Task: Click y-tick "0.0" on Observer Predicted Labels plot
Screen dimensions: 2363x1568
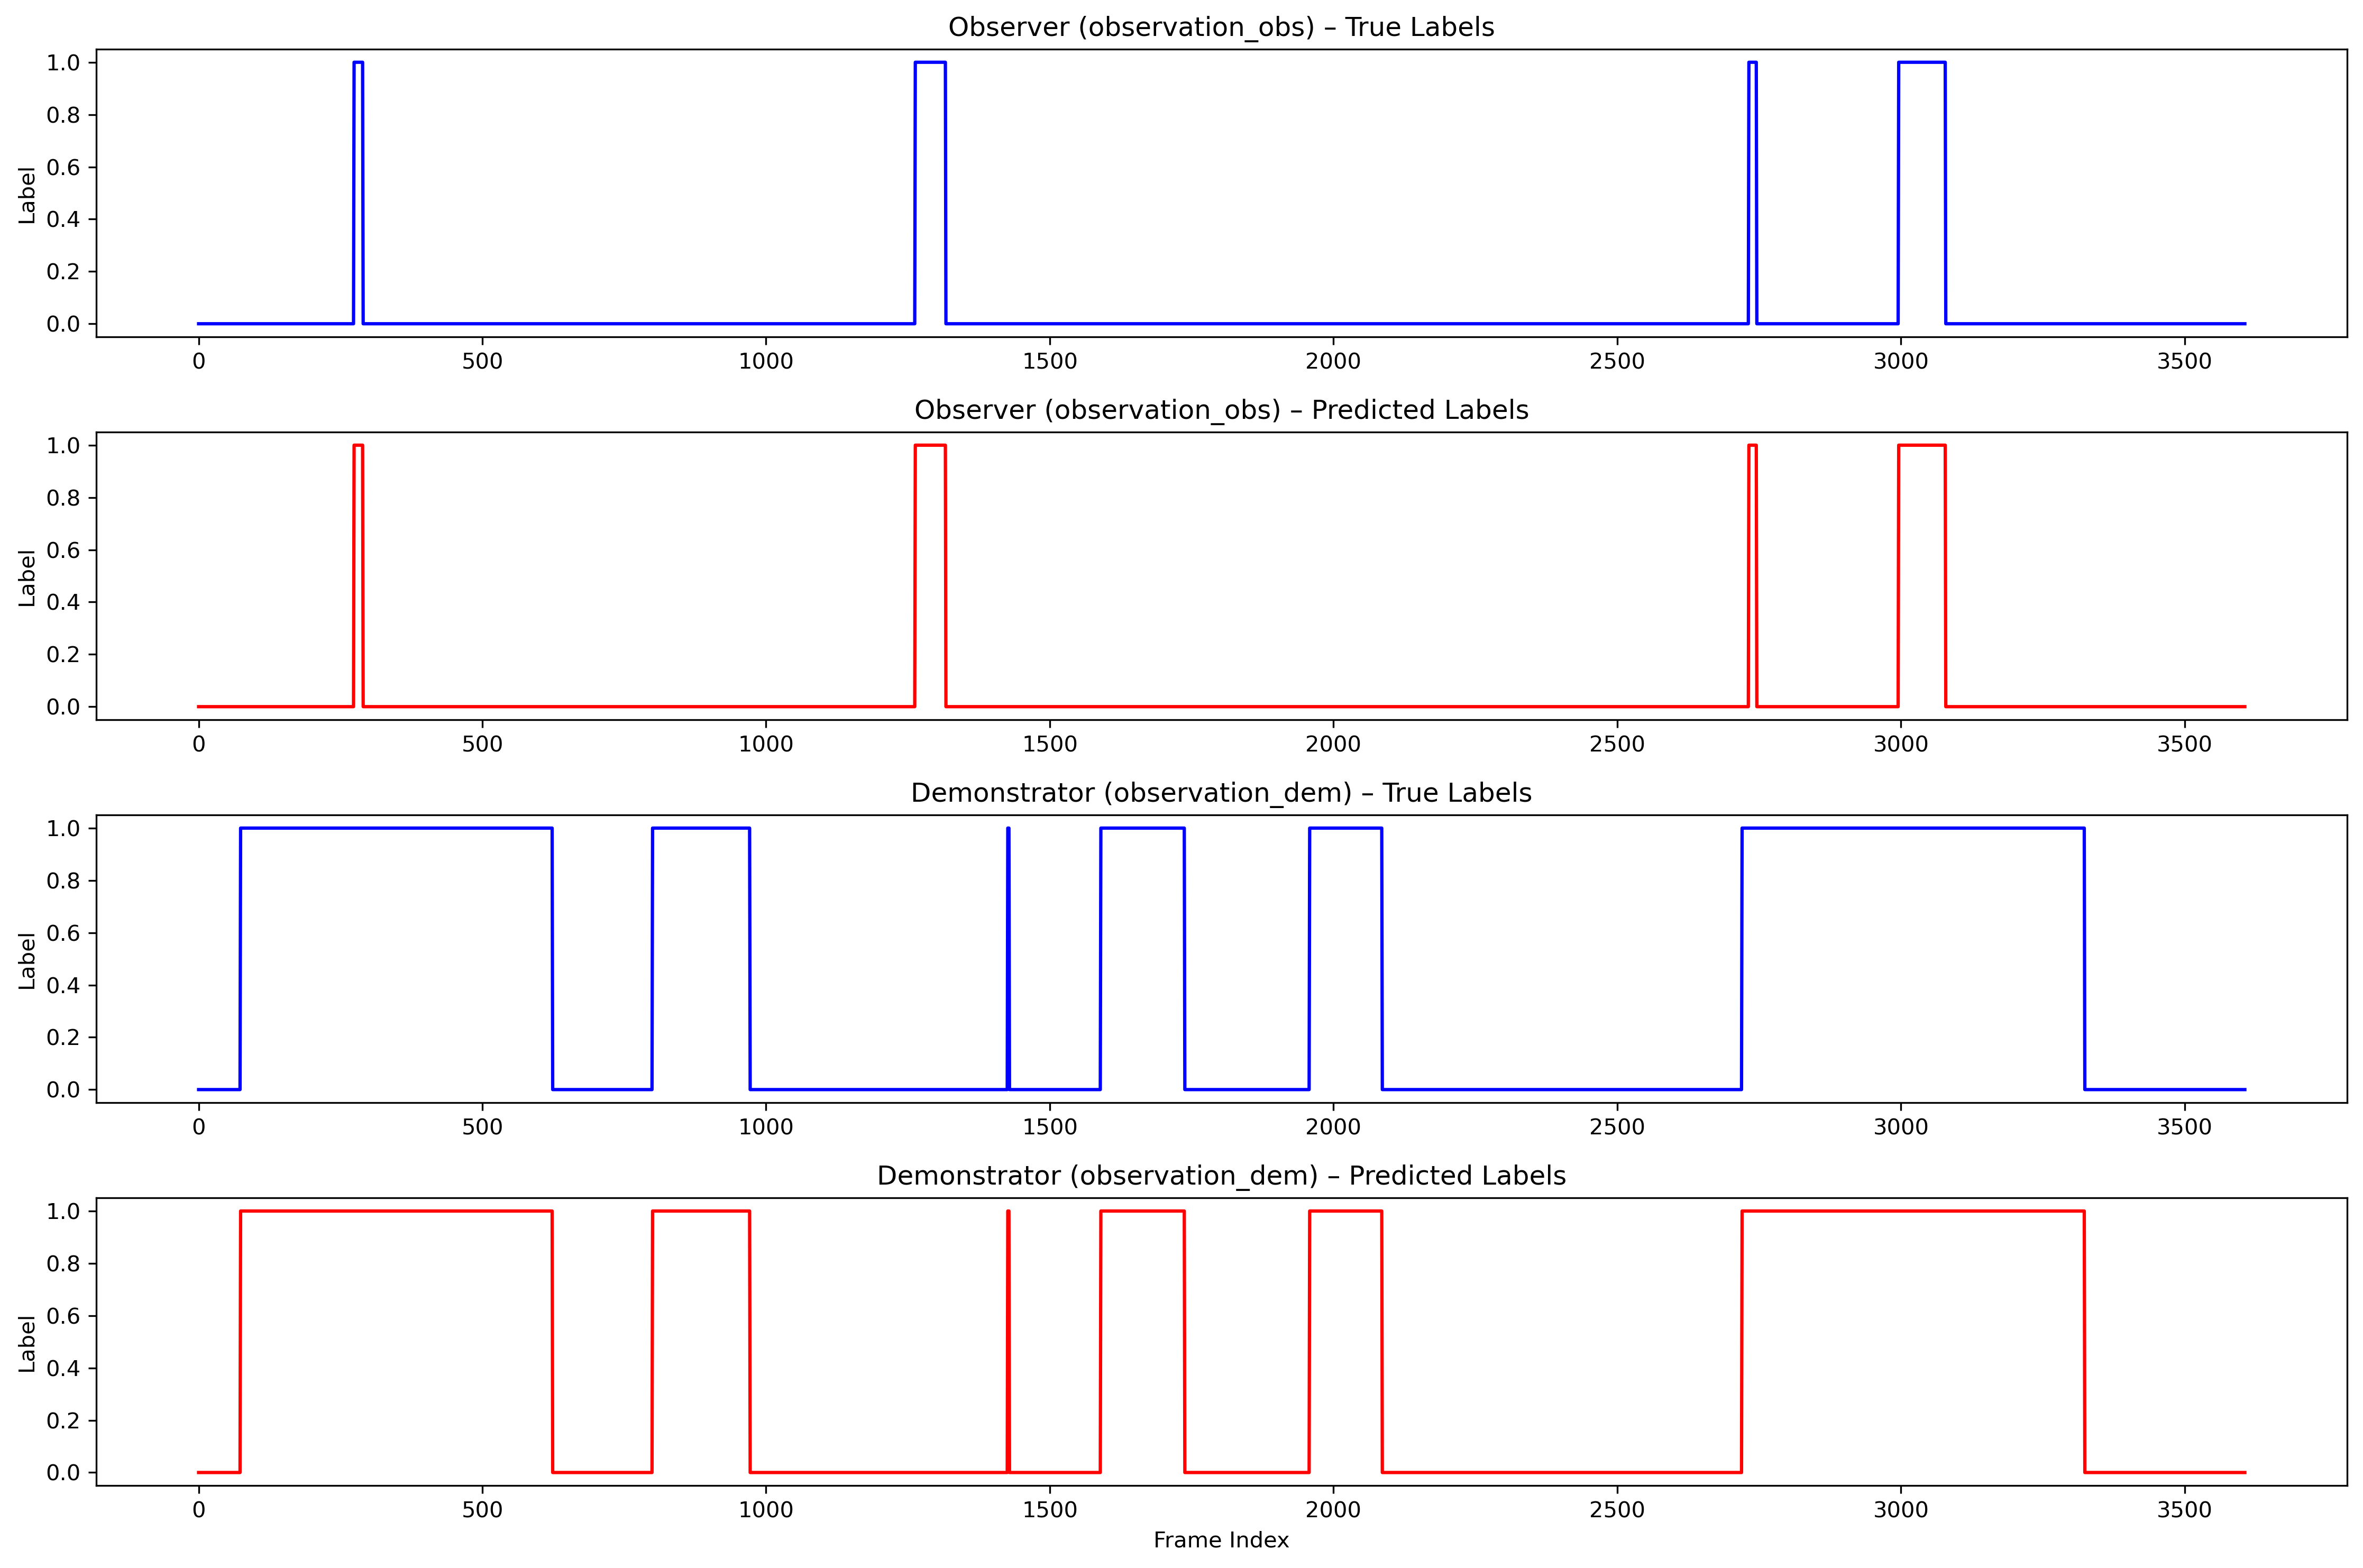Action: click(63, 707)
